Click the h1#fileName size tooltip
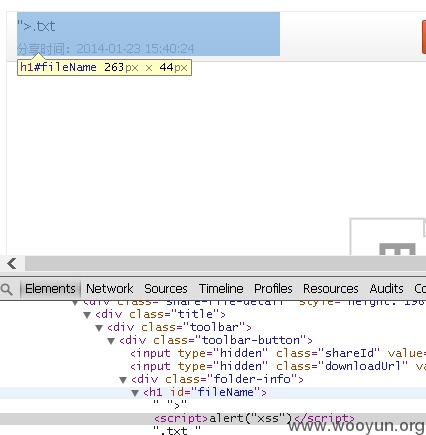426x435 pixels. [104, 67]
